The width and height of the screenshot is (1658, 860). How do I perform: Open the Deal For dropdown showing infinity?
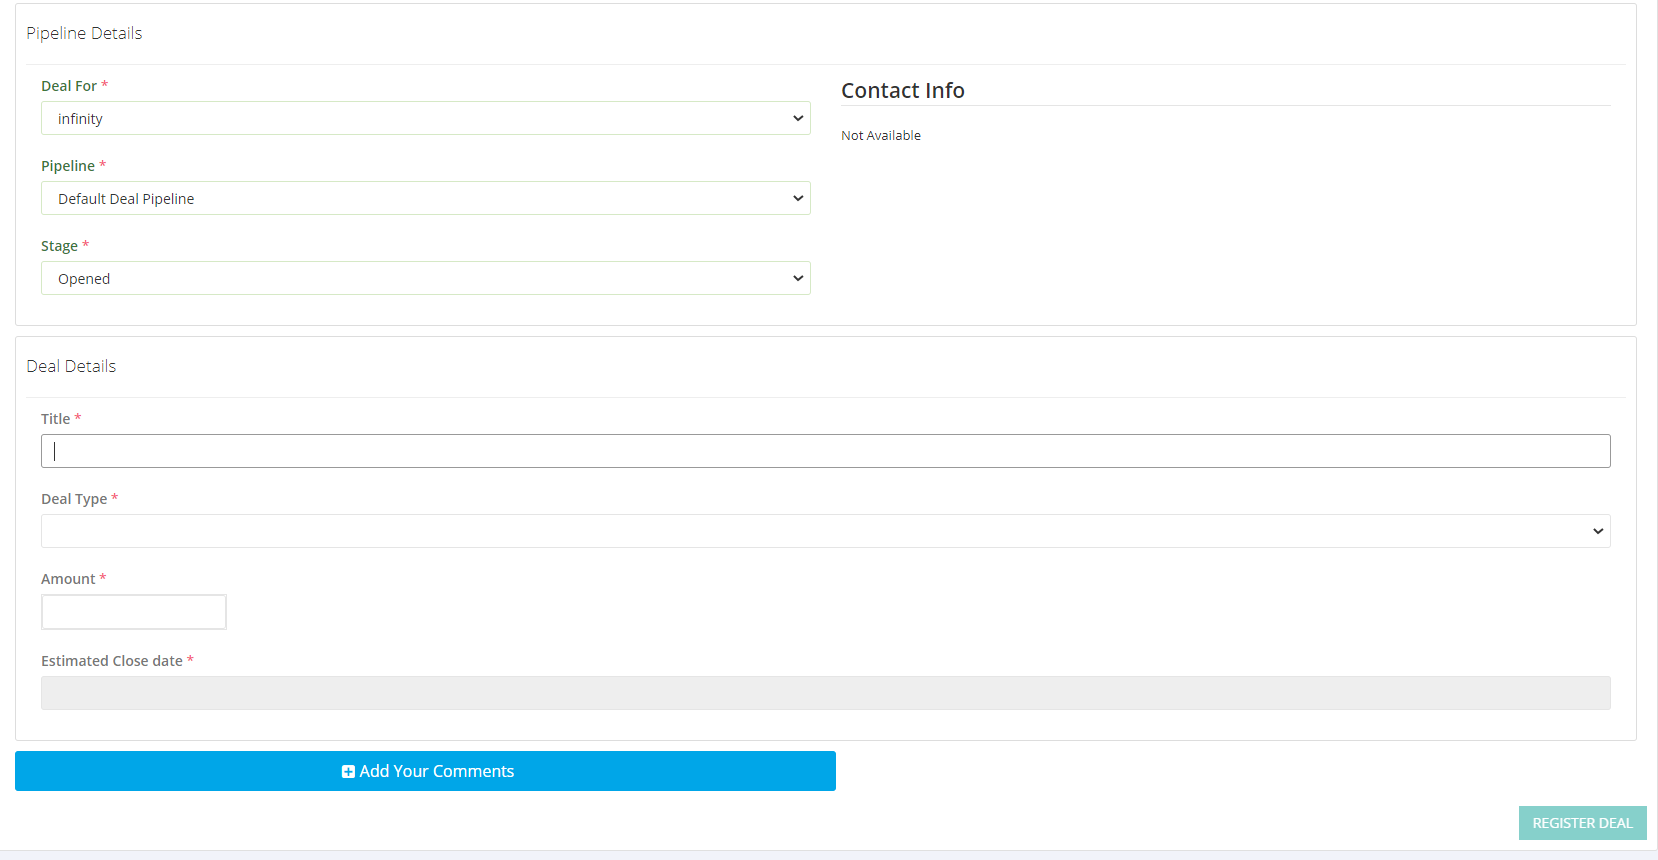(x=425, y=118)
